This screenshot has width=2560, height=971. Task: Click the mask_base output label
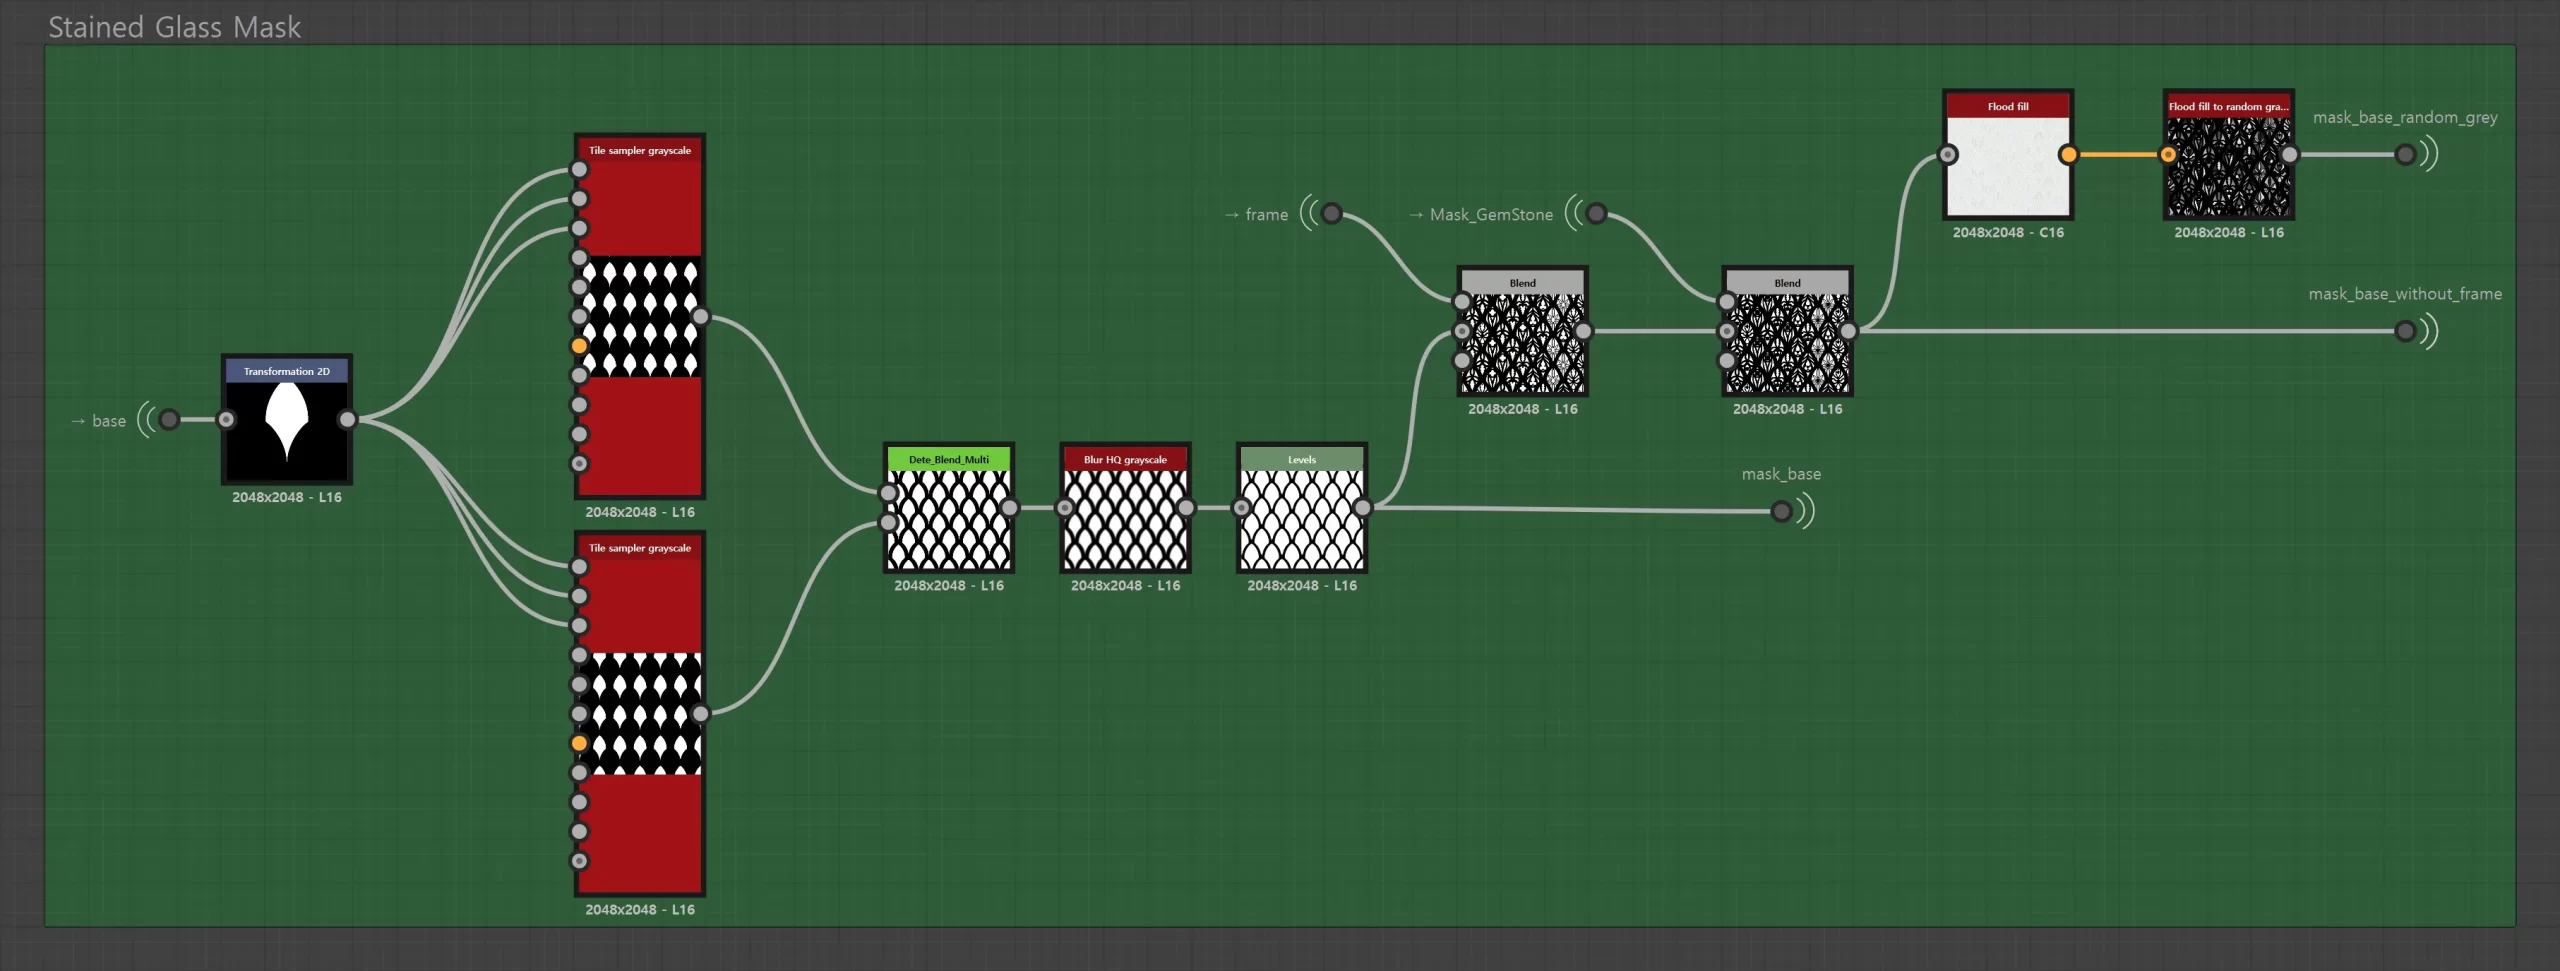point(1781,474)
